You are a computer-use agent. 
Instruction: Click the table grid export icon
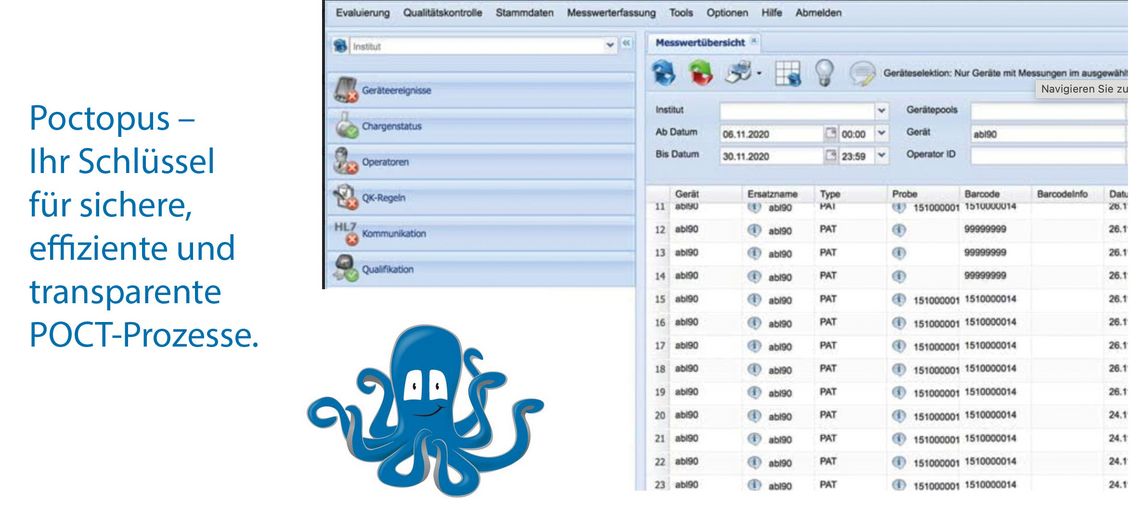click(x=787, y=73)
